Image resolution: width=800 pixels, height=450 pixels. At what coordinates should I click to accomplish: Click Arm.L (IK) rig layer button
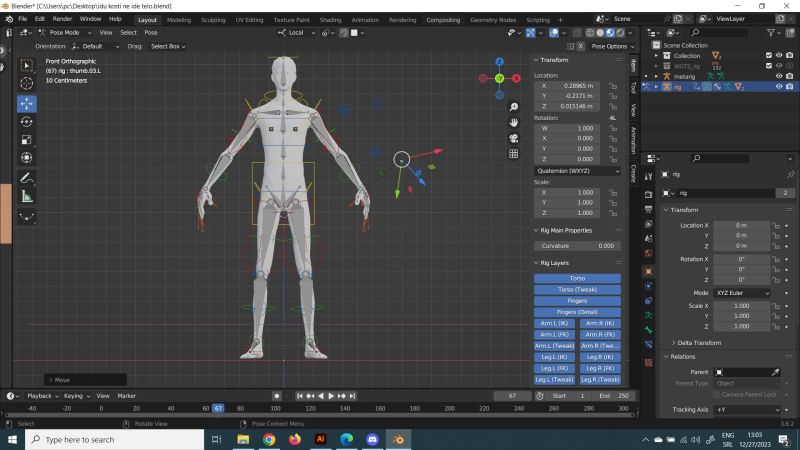coord(555,323)
